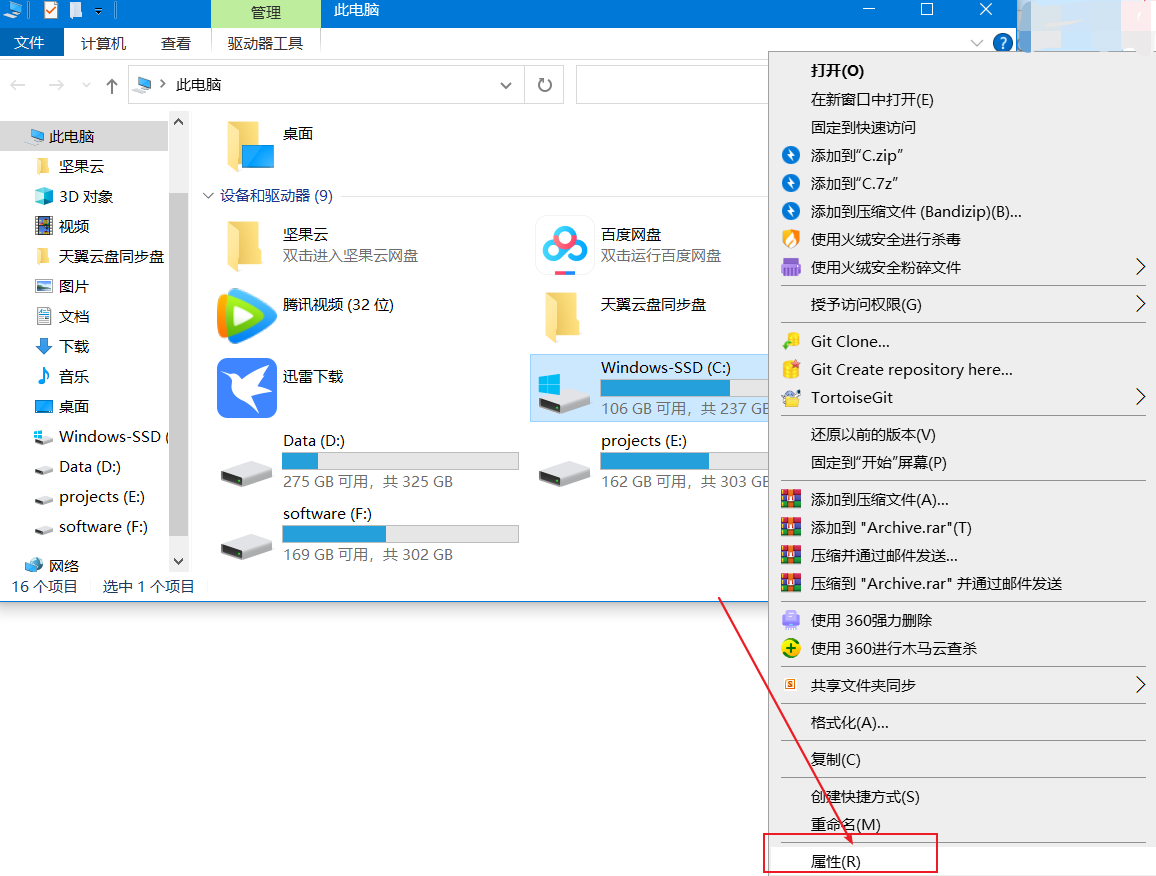Select 3D 对象 in navigation pane
Screen dimensions: 1156x876
point(86,196)
